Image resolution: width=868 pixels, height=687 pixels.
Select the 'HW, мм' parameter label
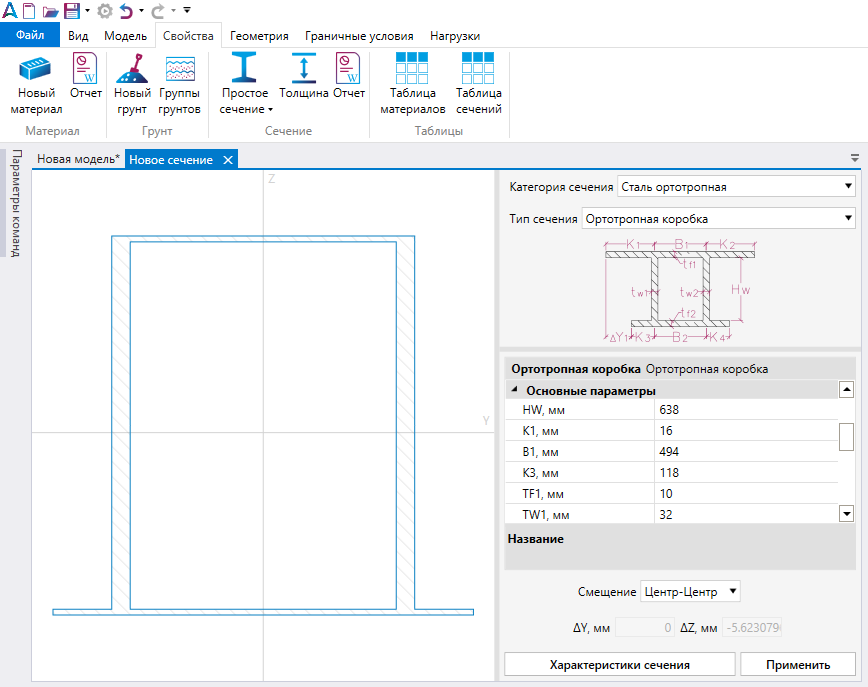544,410
